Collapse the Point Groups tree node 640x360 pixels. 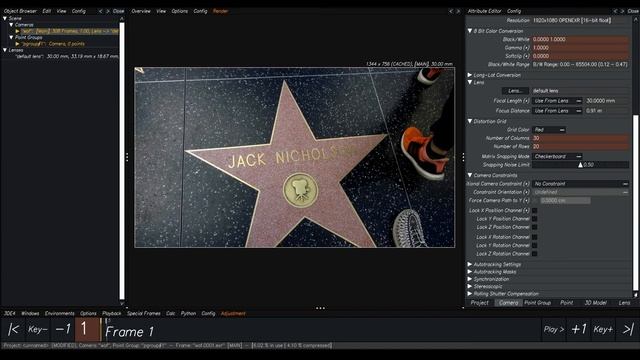pos(11,38)
